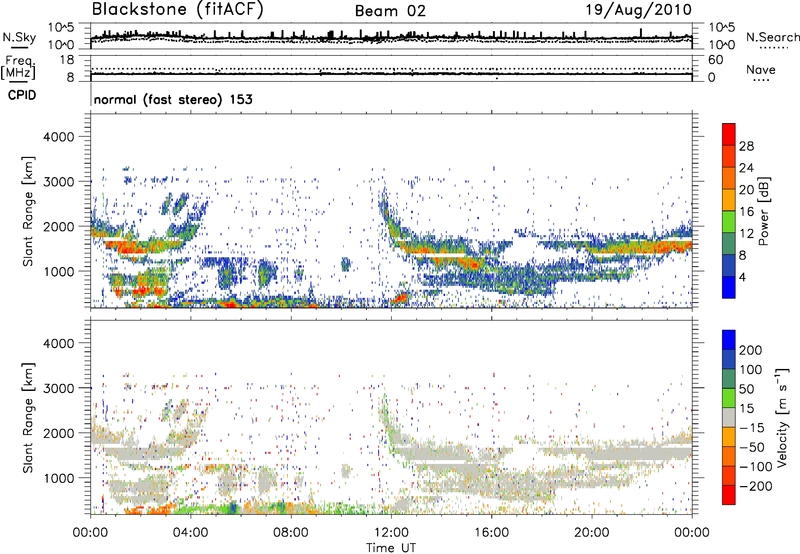Click the '50' velocity colorbar tick label

(x=746, y=389)
